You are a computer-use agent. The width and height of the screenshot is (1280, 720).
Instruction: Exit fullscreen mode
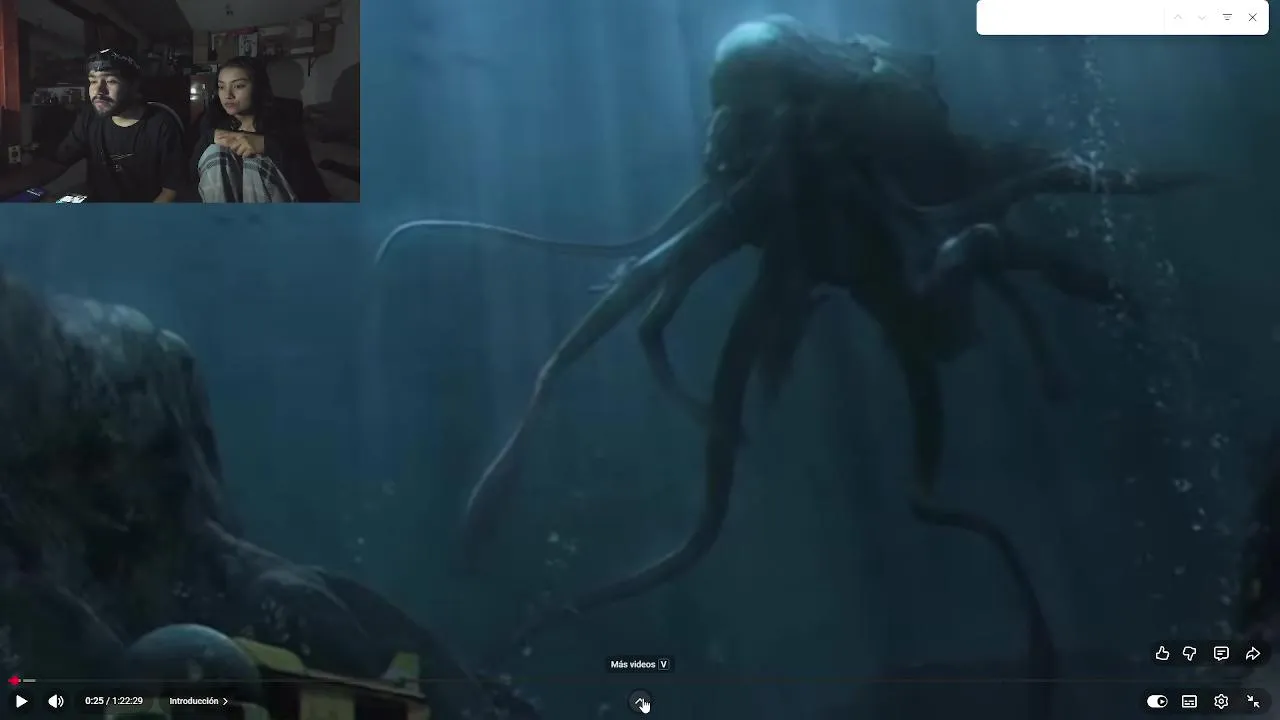click(1253, 701)
